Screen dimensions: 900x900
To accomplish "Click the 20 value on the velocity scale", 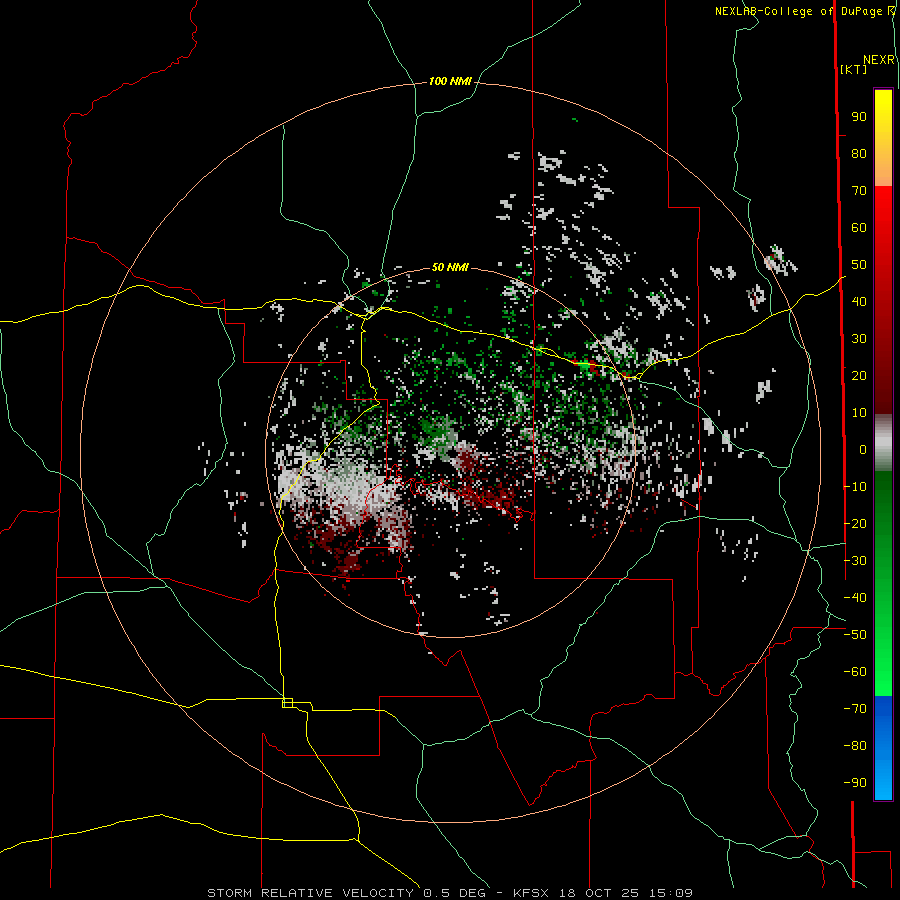I will click(859, 375).
